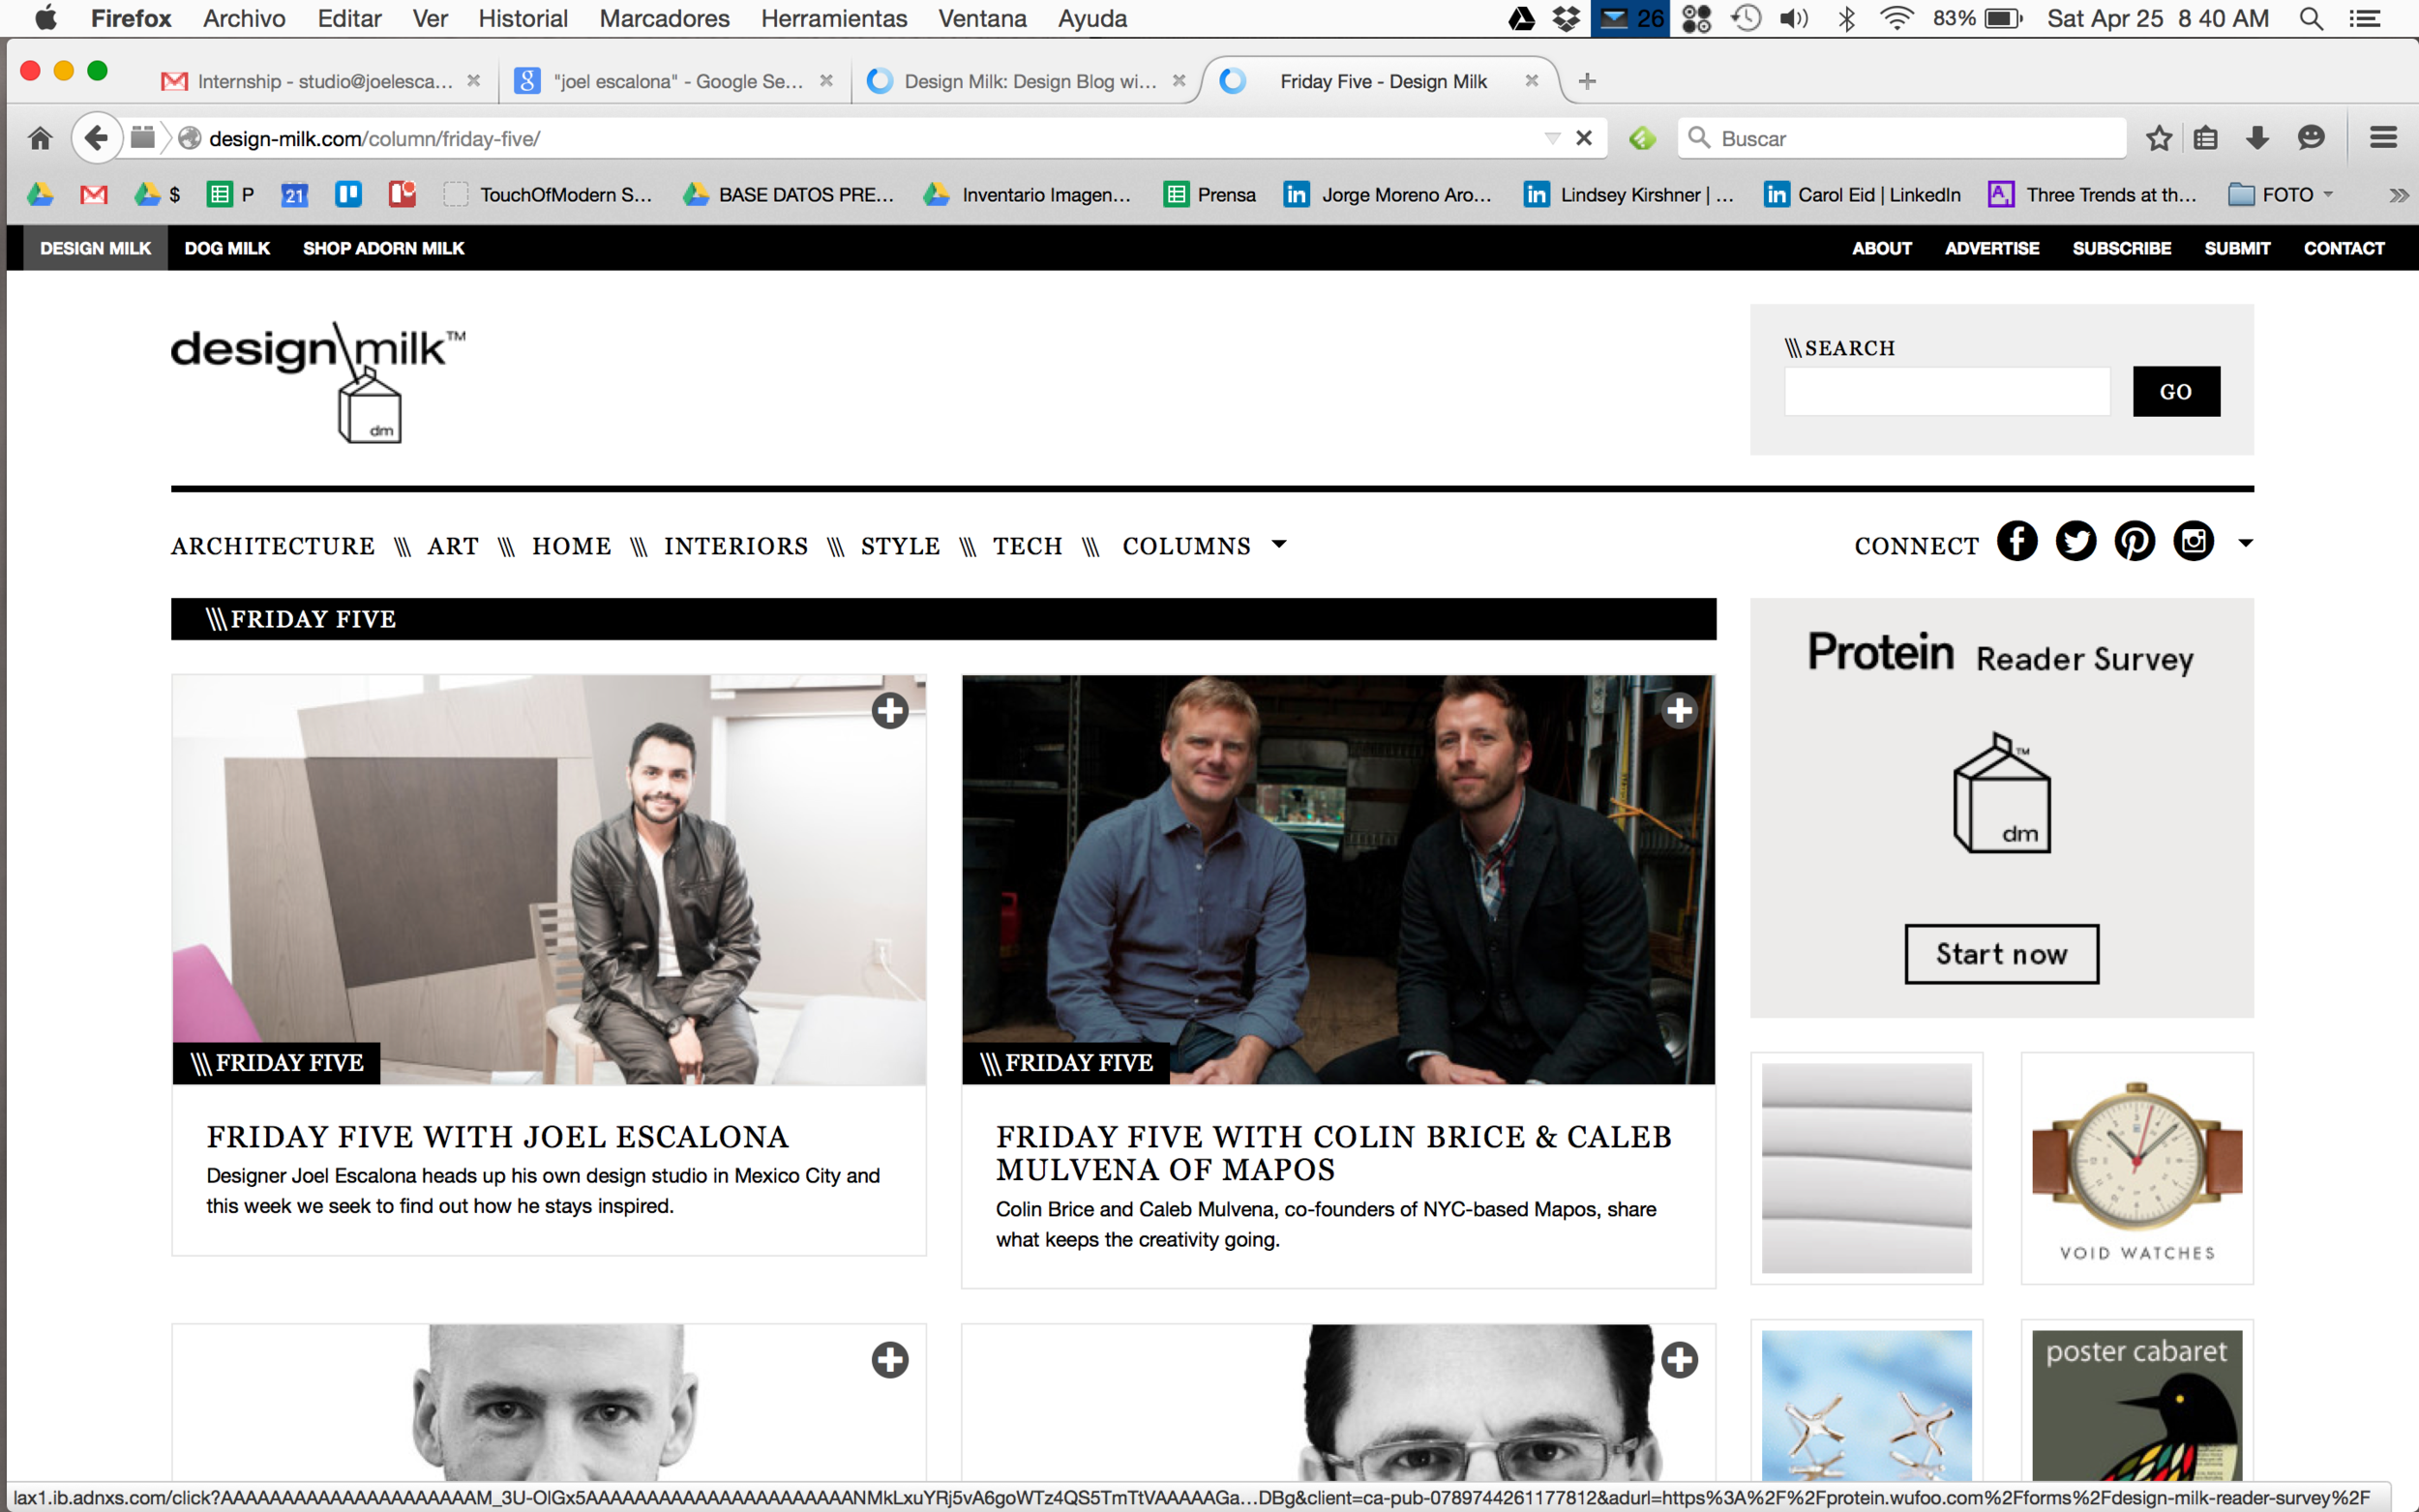Viewport: 2419px width, 1512px height.
Task: Open Design Milk's Instagram icon
Action: (x=2193, y=542)
